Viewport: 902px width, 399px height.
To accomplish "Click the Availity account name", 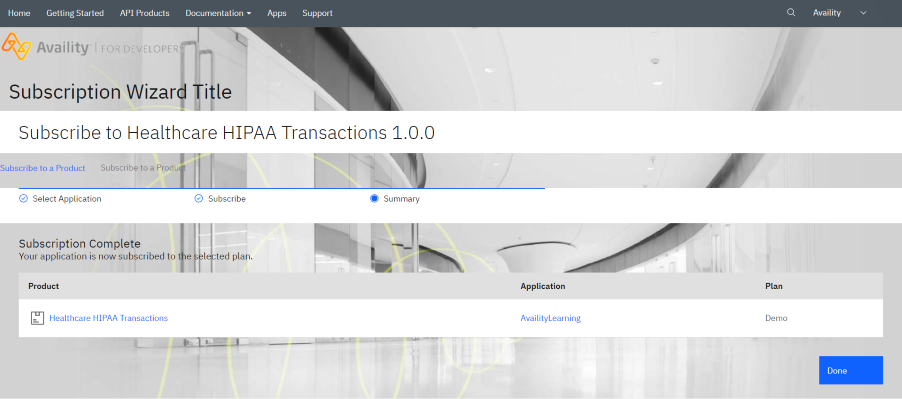I will 827,13.
